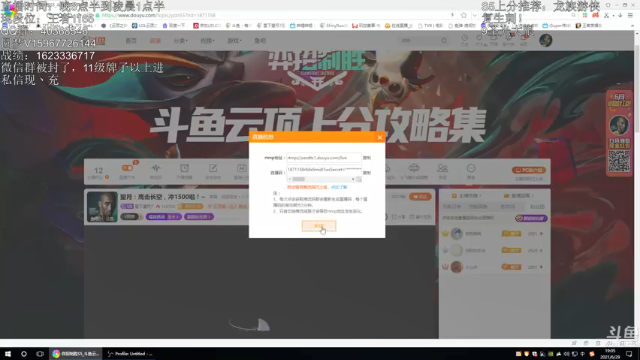Open the second-ranked fan avatar
Screen dimensions: 640x360
click(457, 250)
